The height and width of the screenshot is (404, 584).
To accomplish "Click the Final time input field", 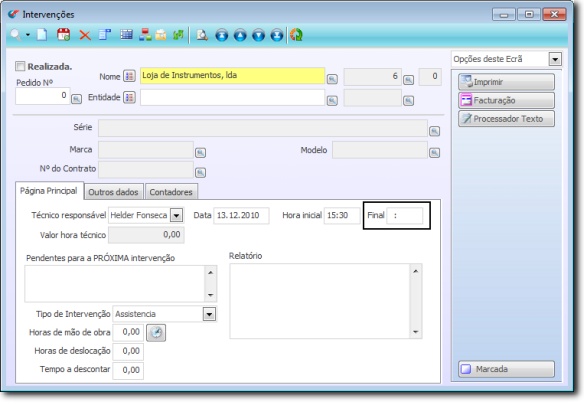I will [x=405, y=216].
